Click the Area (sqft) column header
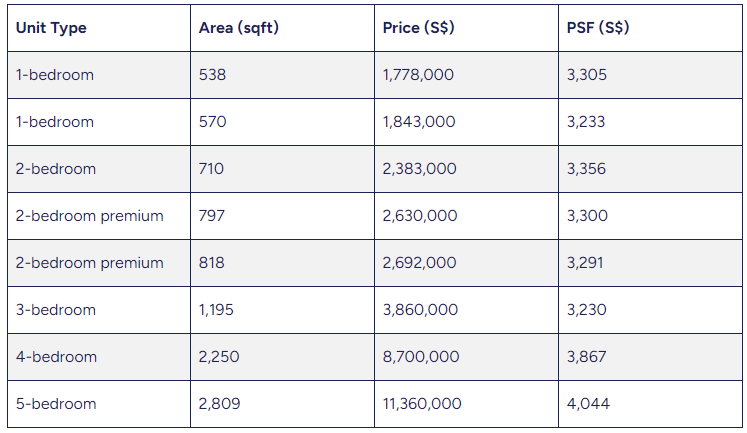The height and width of the screenshot is (433, 747). (238, 28)
